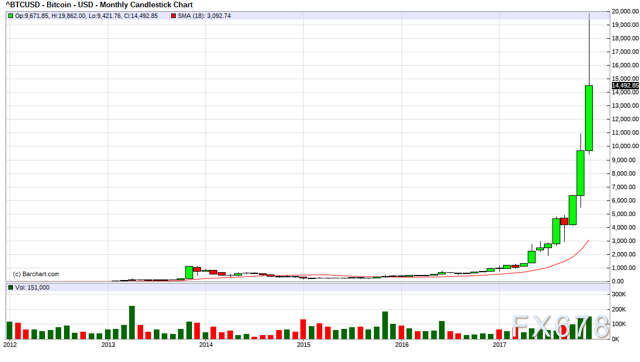Click the black 14,492.85 current price label
640x362 pixels.
[x=625, y=85]
